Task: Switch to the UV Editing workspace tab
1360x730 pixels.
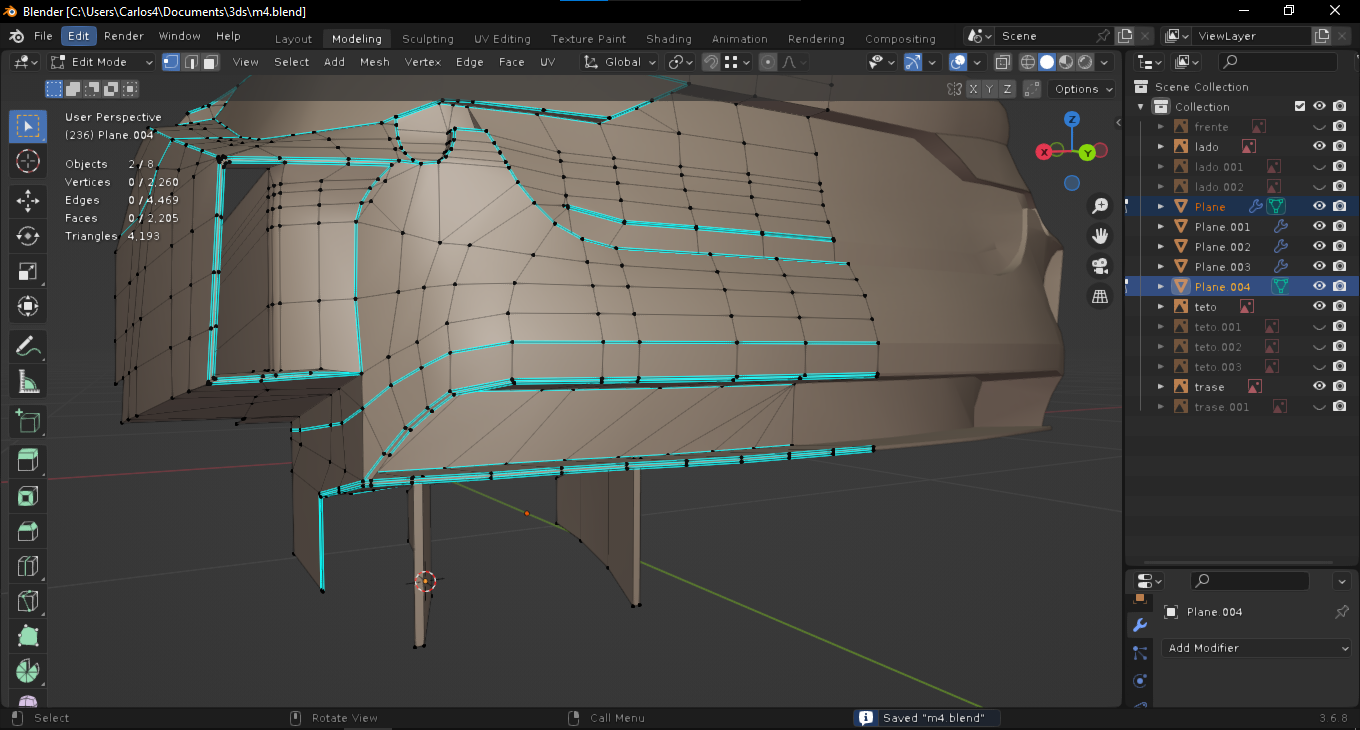Action: 502,39
